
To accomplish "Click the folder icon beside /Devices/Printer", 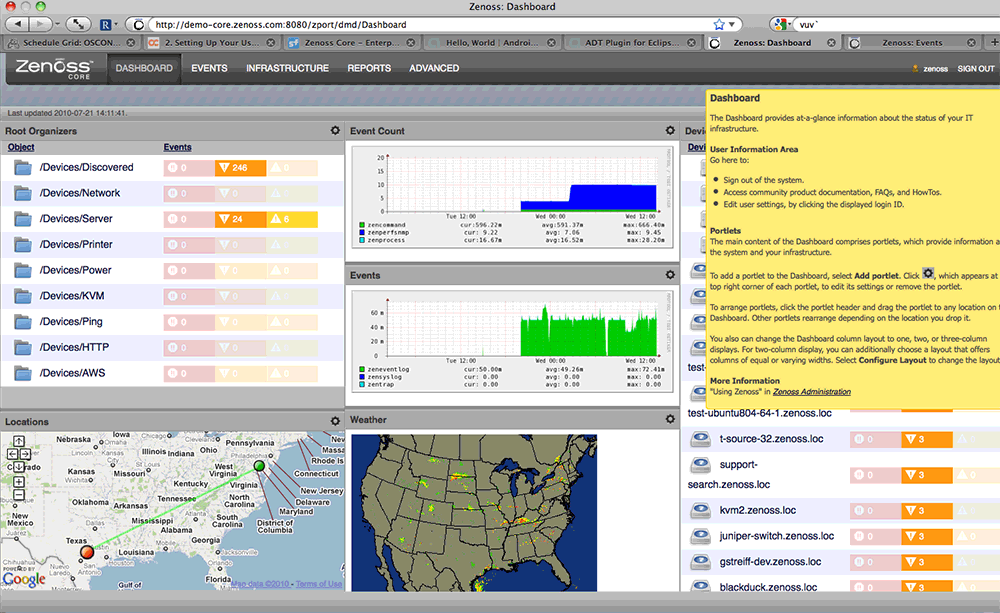I will 23,244.
